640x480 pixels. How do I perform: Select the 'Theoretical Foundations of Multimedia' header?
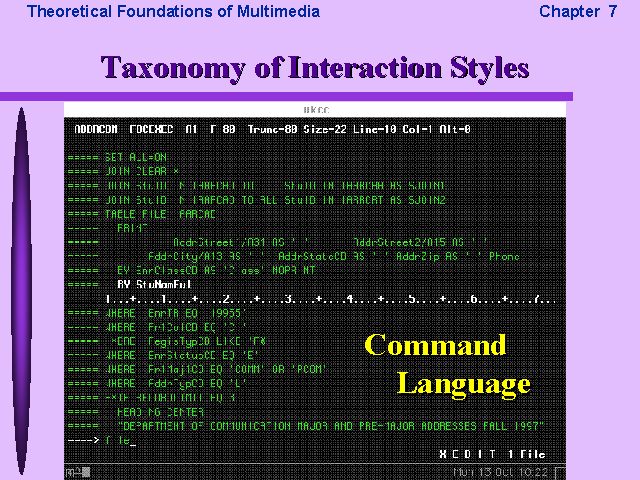173,12
